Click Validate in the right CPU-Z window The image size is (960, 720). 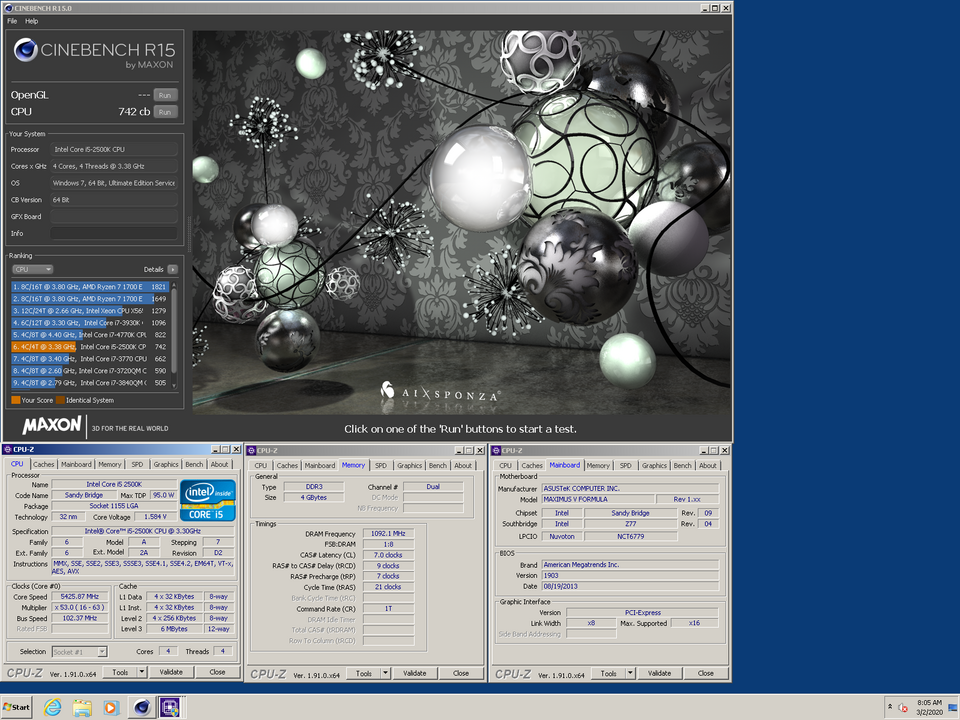click(659, 673)
